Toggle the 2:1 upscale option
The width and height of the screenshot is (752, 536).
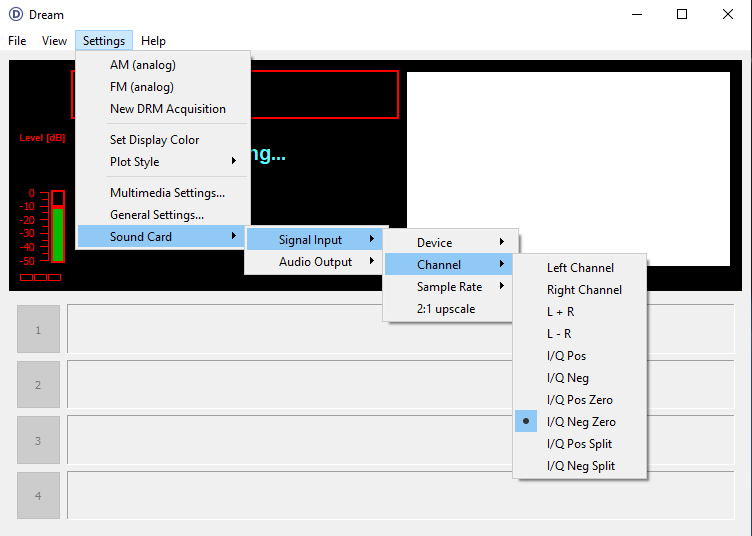446,309
